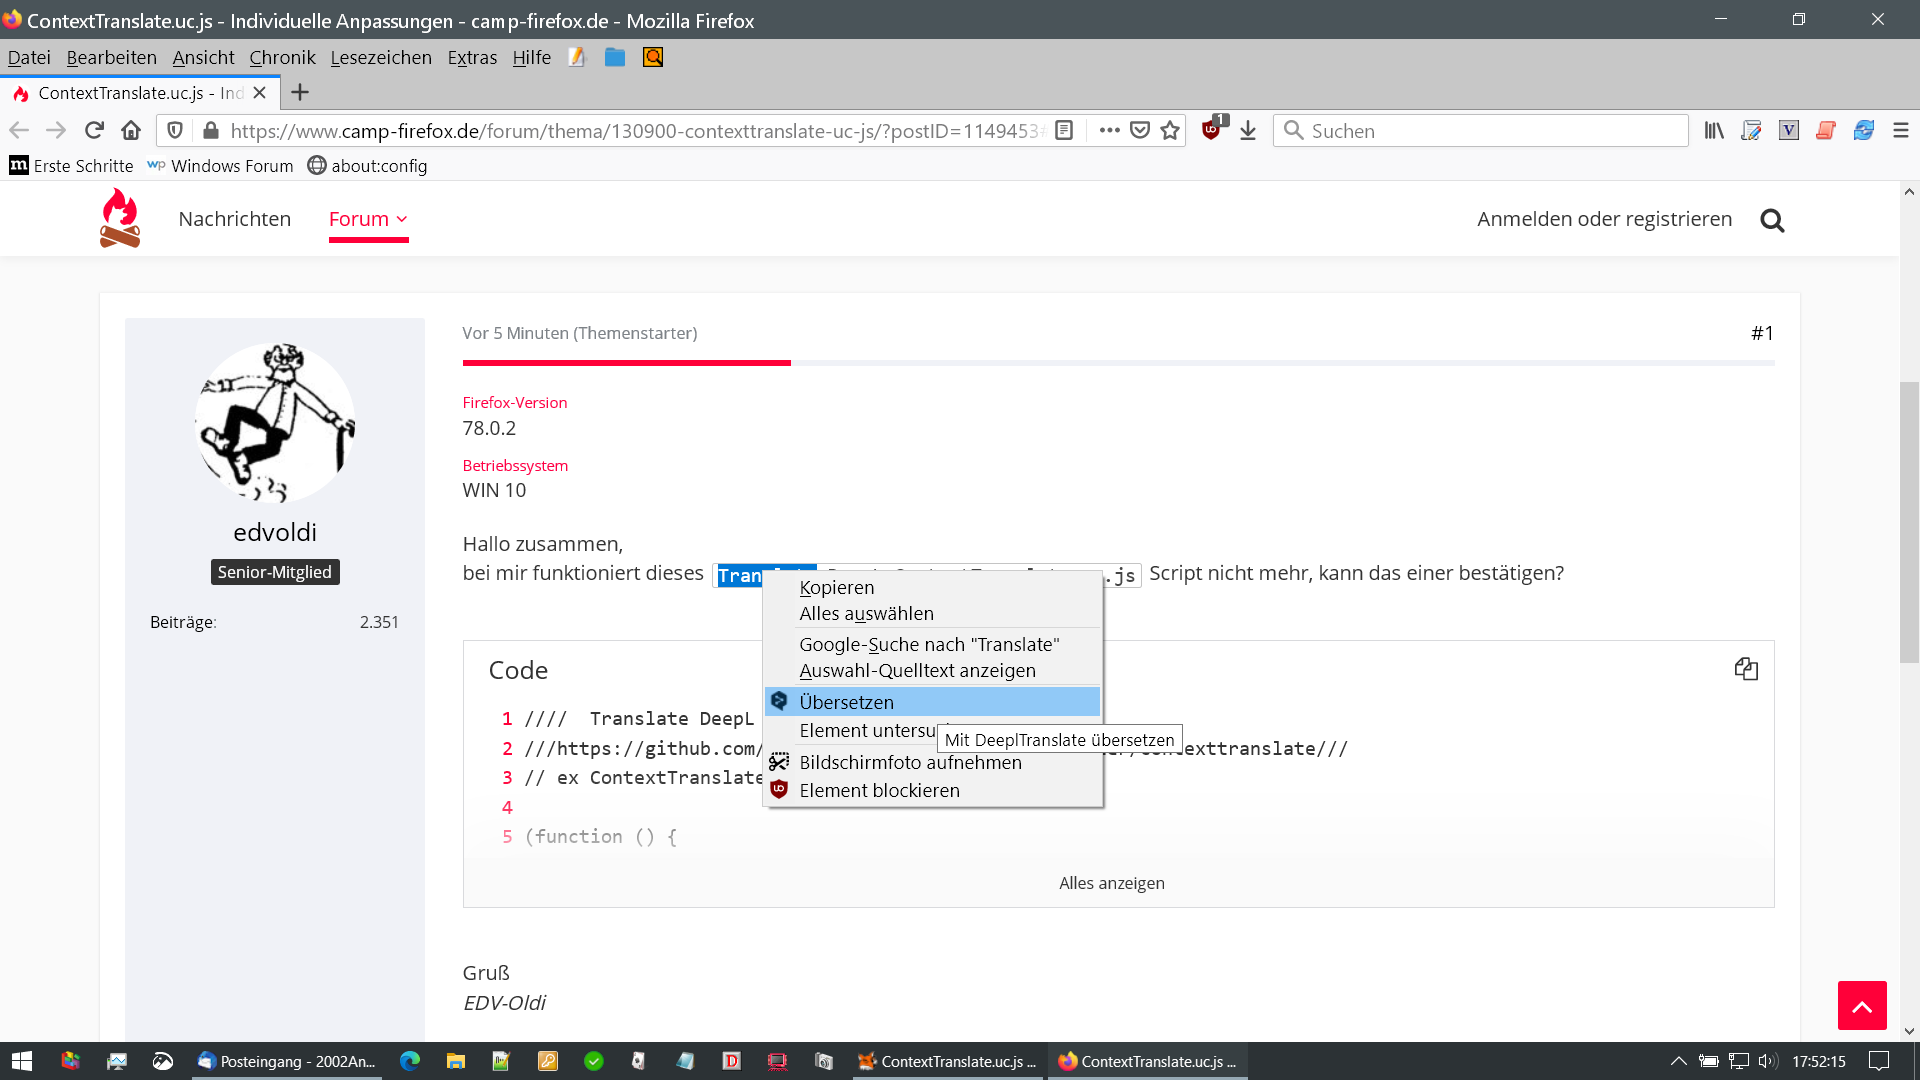Open Firefox hamburger menu

point(1901,131)
